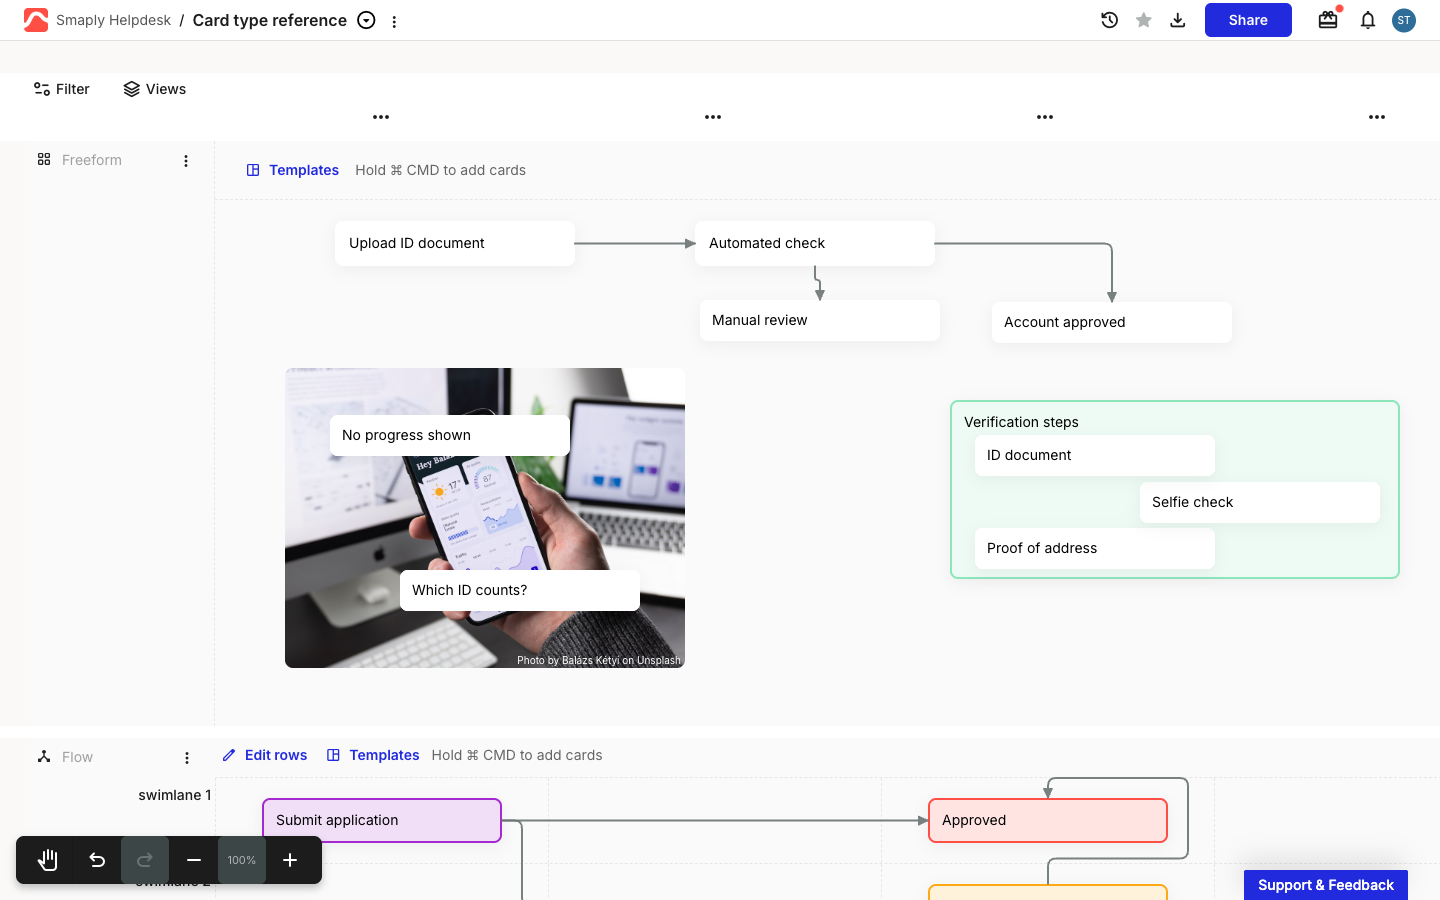This screenshot has width=1440, height=900.
Task: Select the Upload ID document card
Action: 455,243
